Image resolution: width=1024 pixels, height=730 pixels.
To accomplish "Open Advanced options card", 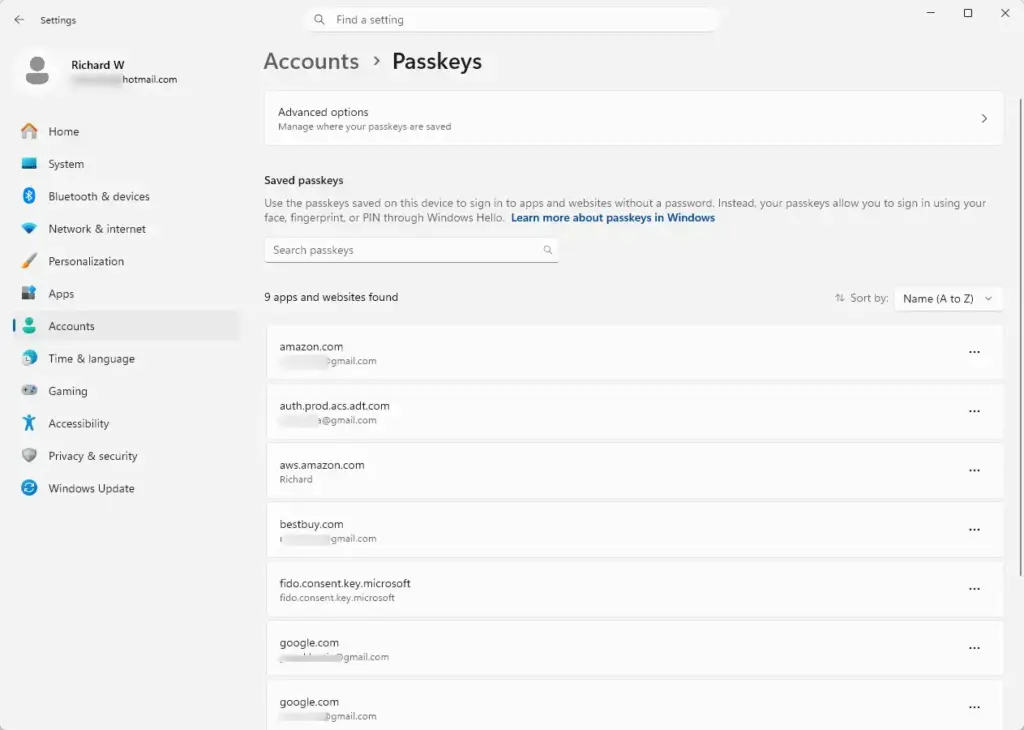I will pyautogui.click(x=633, y=118).
